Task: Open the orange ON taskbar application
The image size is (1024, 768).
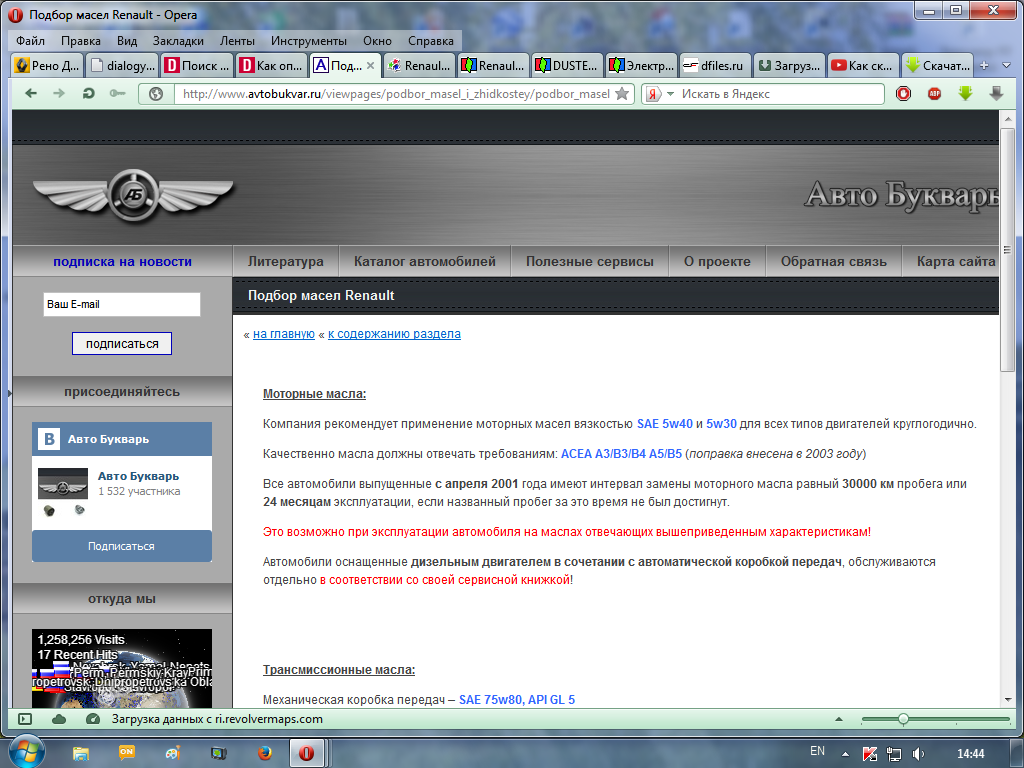Action: point(127,753)
